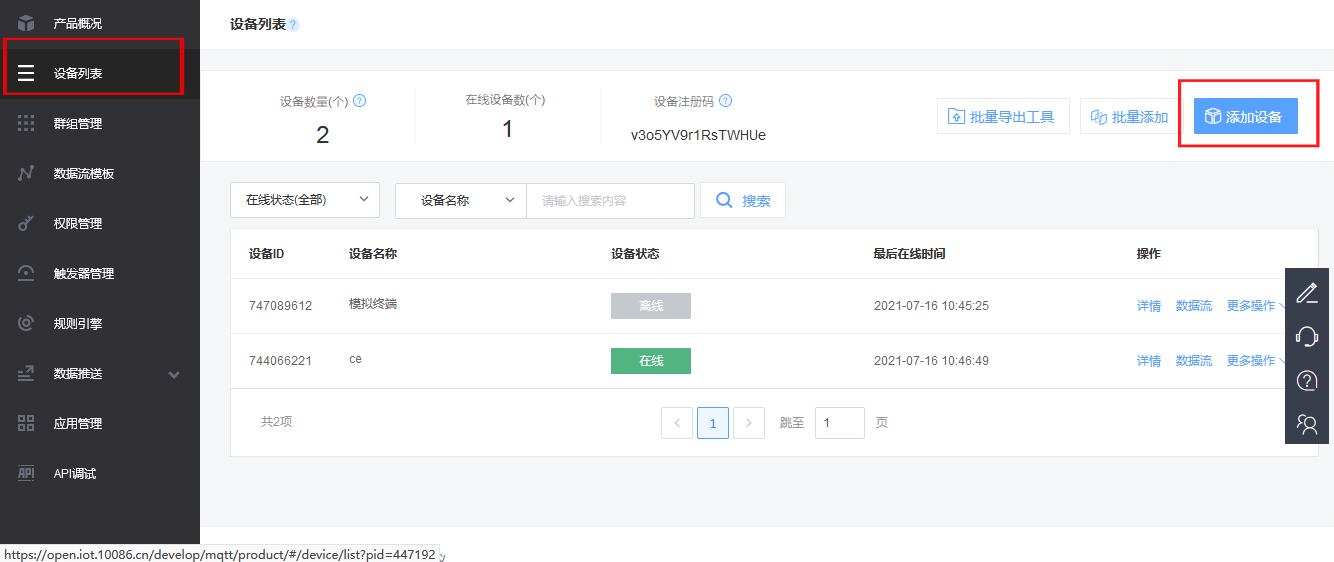1334x562 pixels.
Task: Click device ID 744066221
Action: (x=280, y=360)
